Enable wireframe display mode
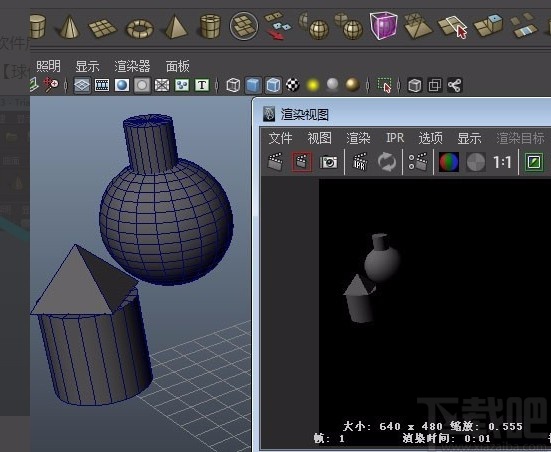Viewport: 551px width, 452px height. 233,85
